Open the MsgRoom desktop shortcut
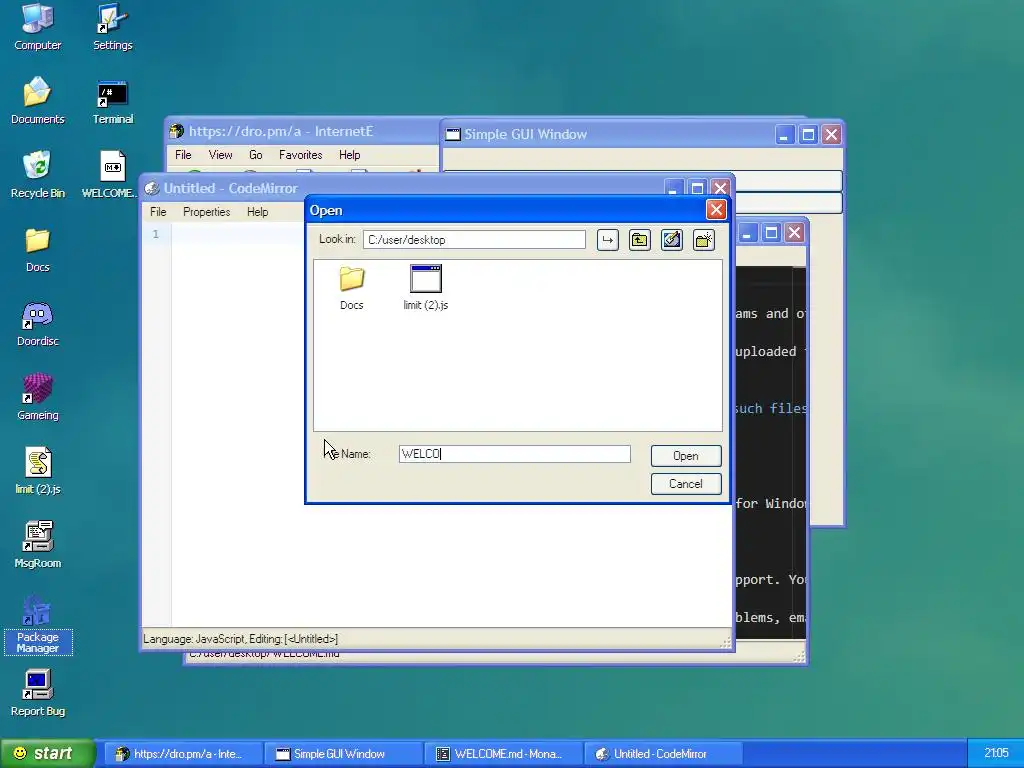The height and width of the screenshot is (768, 1024). 37,545
